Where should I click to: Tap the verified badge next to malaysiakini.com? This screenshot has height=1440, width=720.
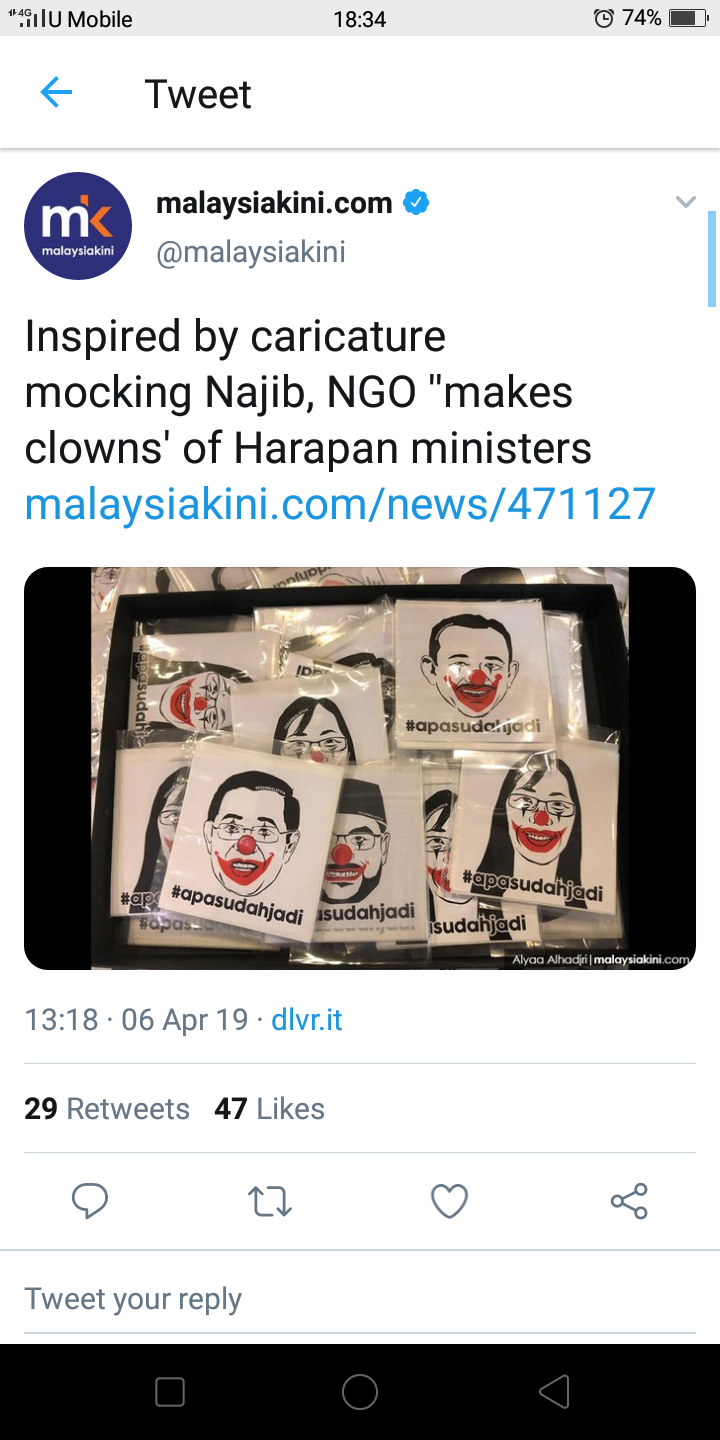point(416,203)
